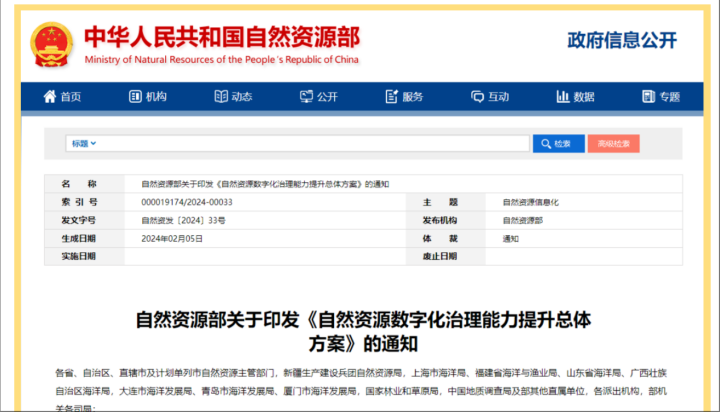Image resolution: width=720 pixels, height=412 pixels.
Task: Click the 专题 special topics icon
Action: (647, 97)
